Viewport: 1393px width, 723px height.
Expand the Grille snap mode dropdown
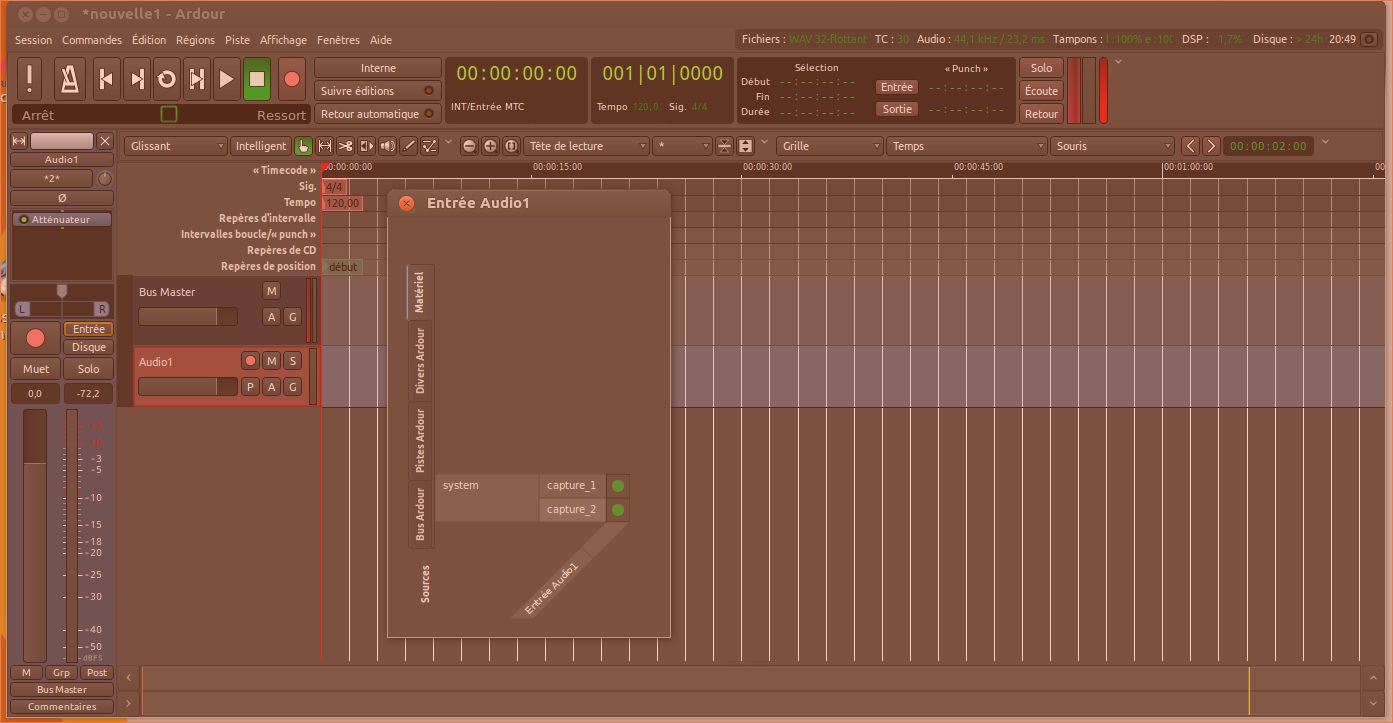tap(829, 146)
